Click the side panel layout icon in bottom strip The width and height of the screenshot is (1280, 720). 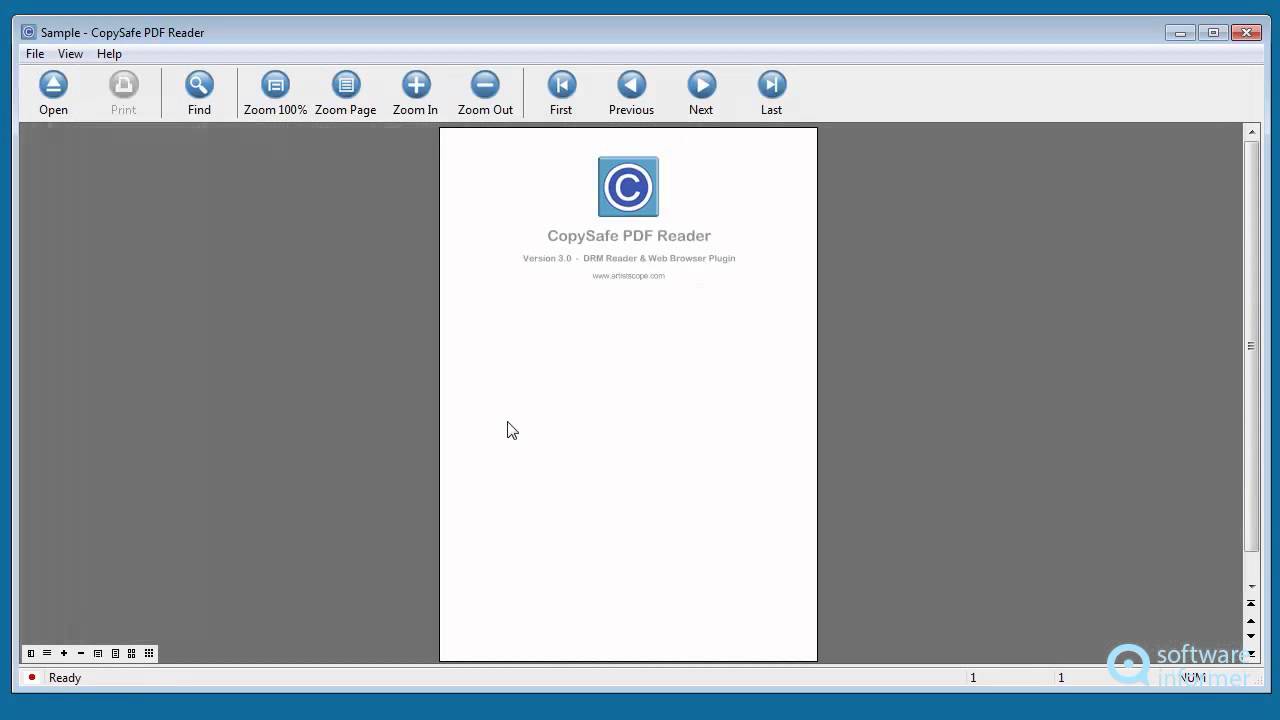(x=30, y=653)
